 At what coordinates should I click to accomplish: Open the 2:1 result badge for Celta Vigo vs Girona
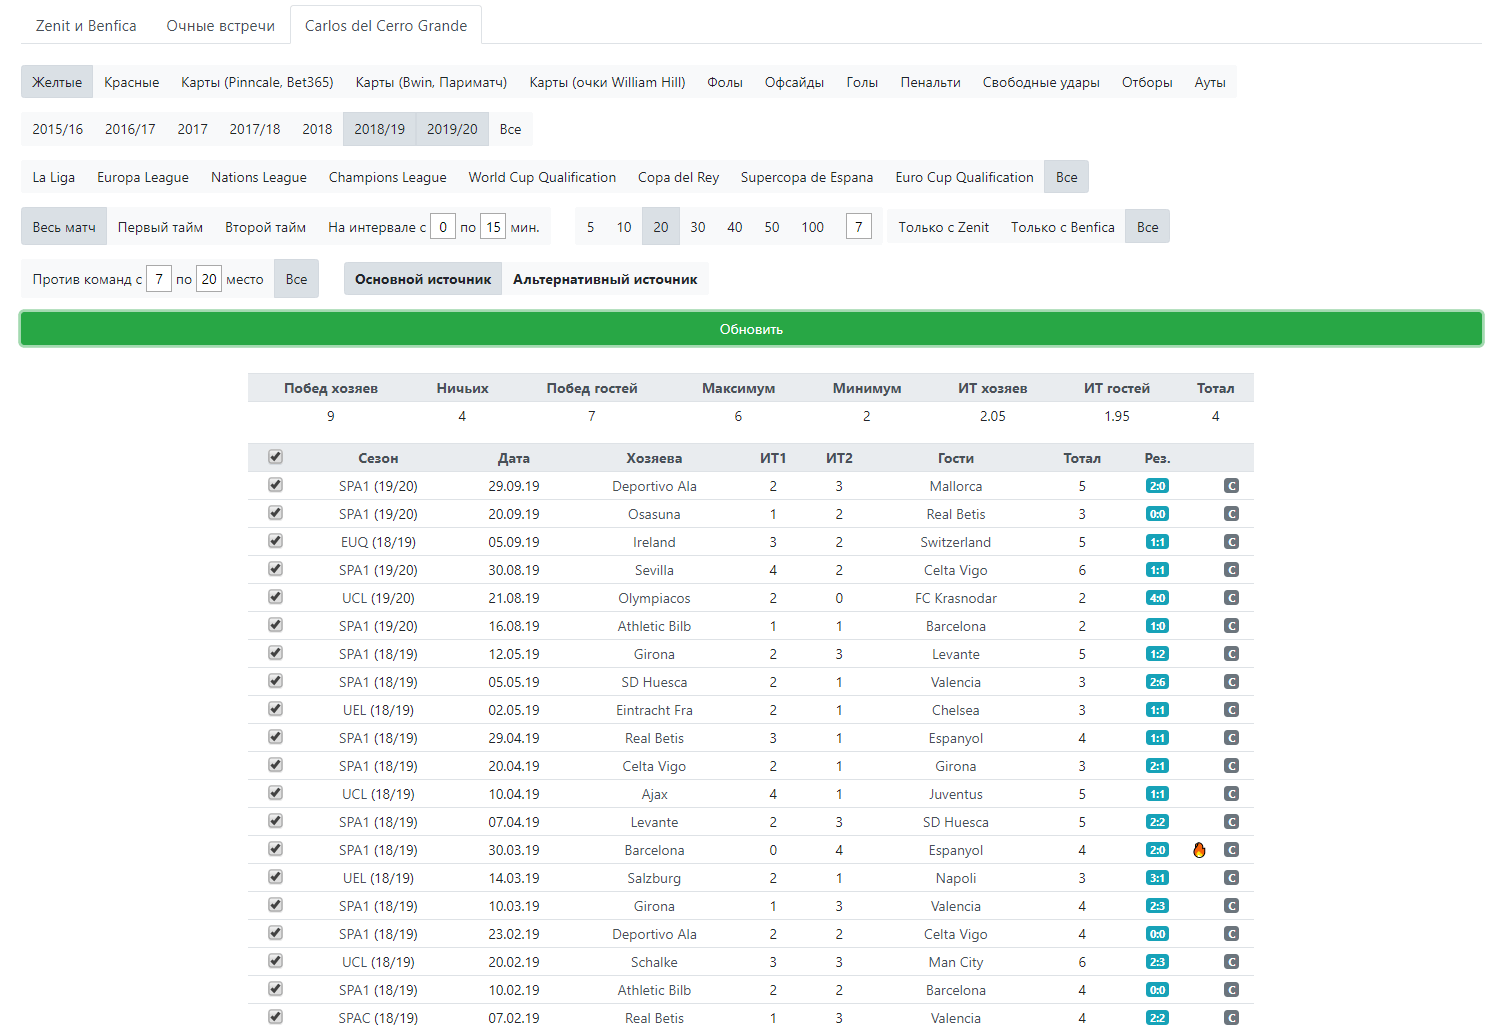pyautogui.click(x=1157, y=766)
